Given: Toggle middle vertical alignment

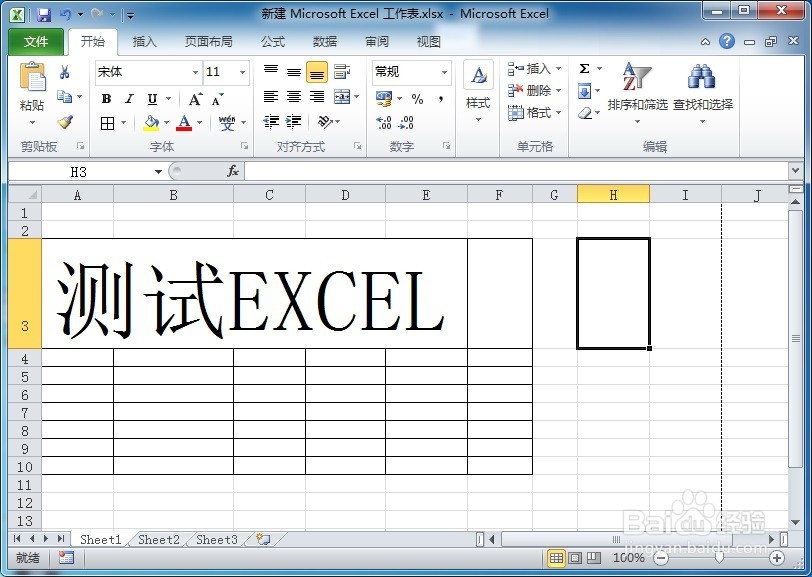Looking at the screenshot, I should tap(294, 71).
